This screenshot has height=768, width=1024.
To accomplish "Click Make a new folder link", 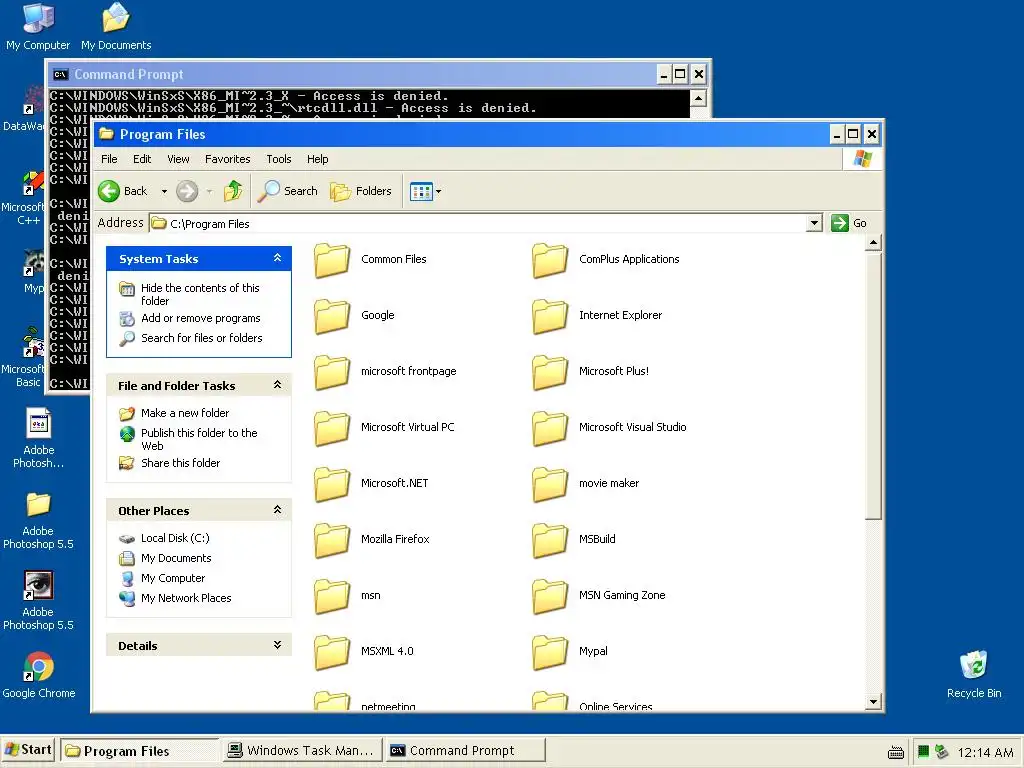I will pyautogui.click(x=185, y=413).
